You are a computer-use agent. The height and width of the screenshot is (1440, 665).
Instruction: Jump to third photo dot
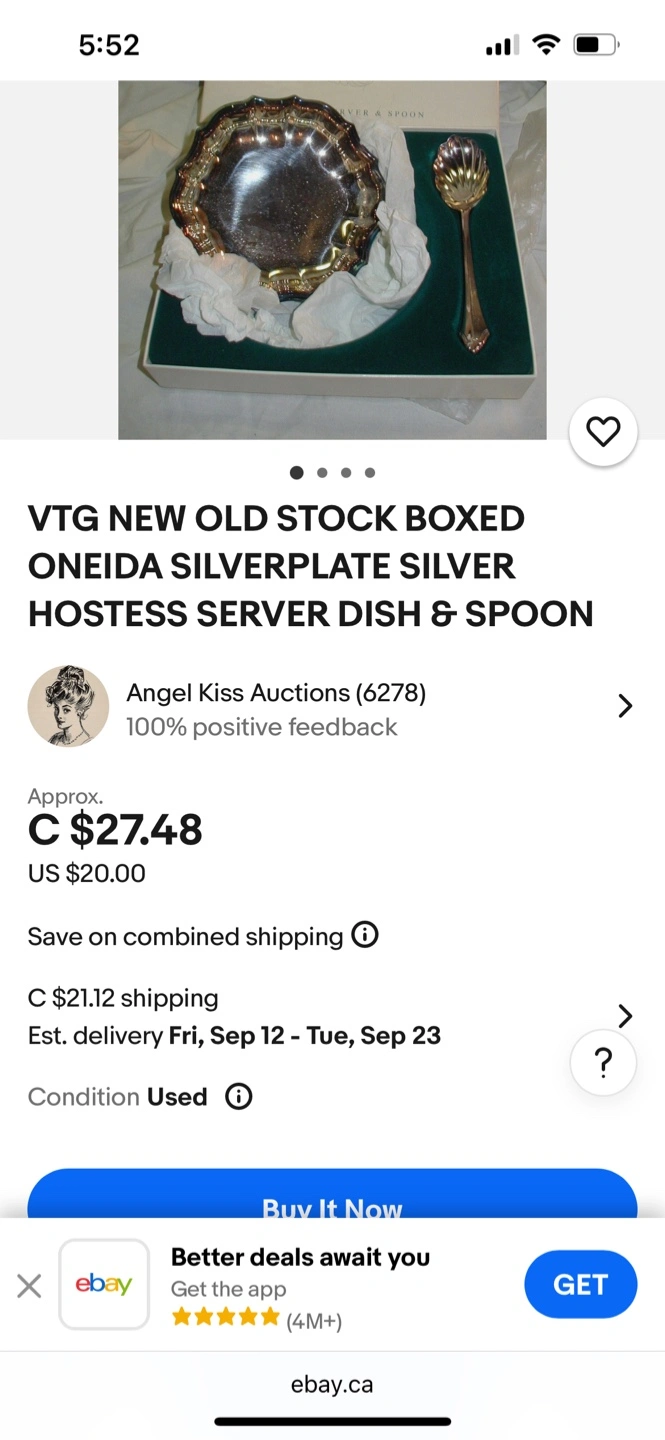tap(346, 473)
